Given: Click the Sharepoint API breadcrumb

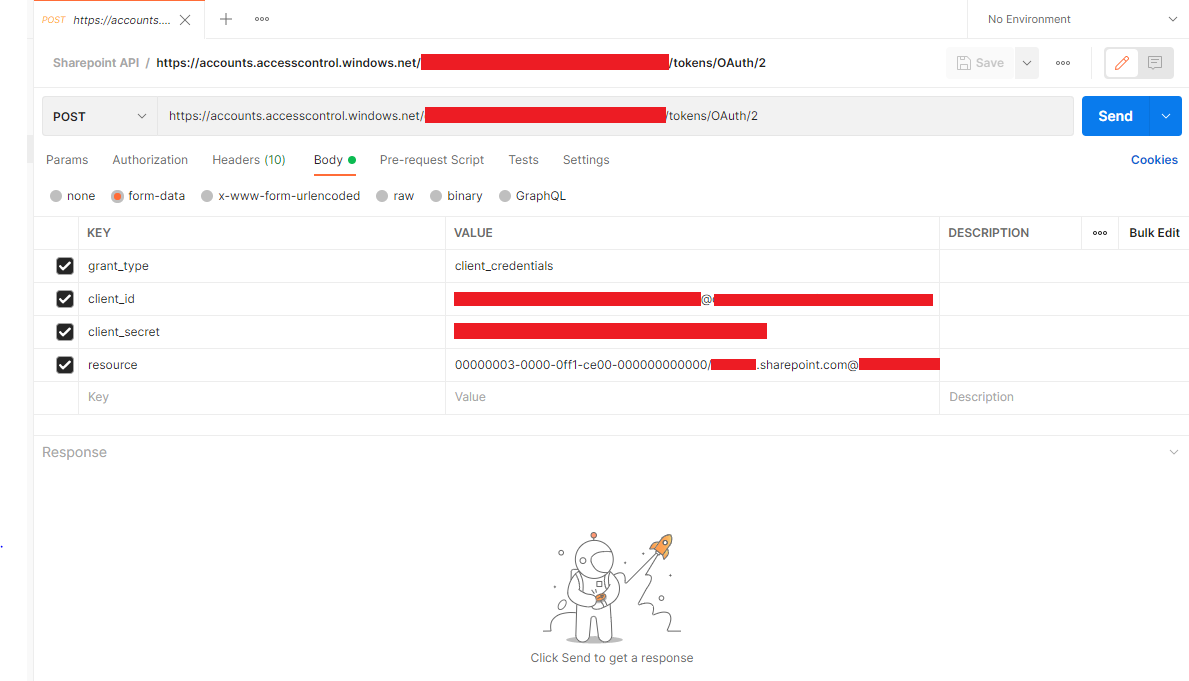Looking at the screenshot, I should (96, 63).
